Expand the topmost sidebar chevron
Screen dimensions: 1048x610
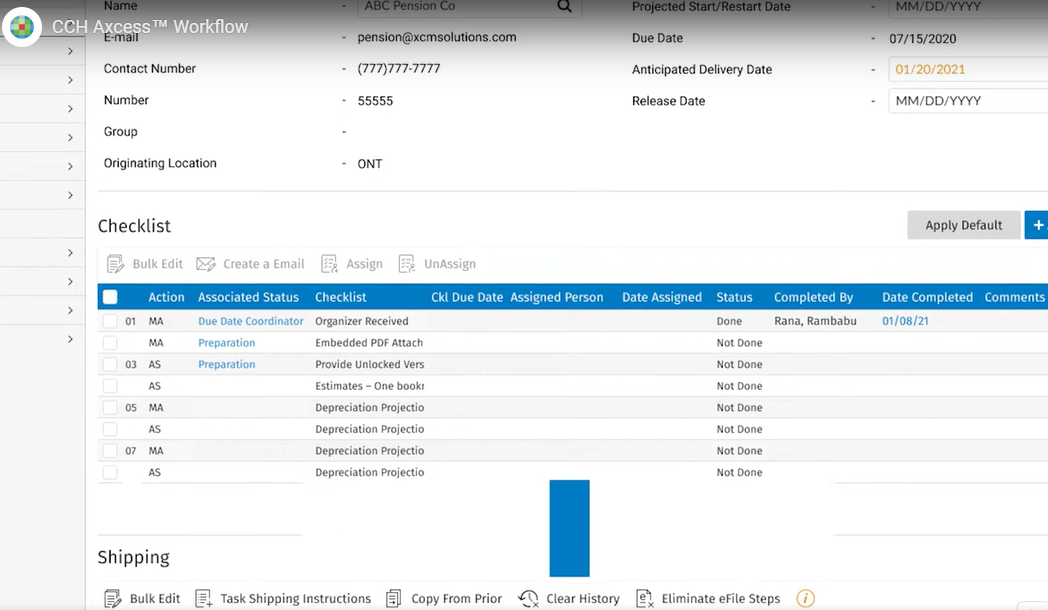click(70, 49)
